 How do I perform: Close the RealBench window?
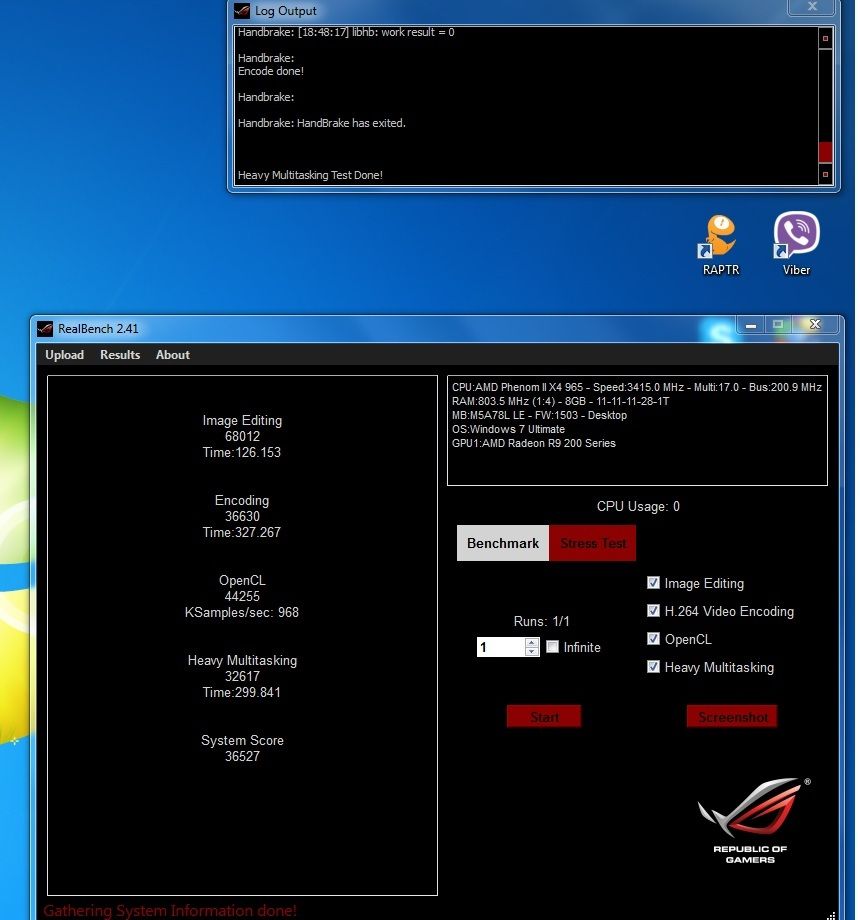tap(815, 324)
